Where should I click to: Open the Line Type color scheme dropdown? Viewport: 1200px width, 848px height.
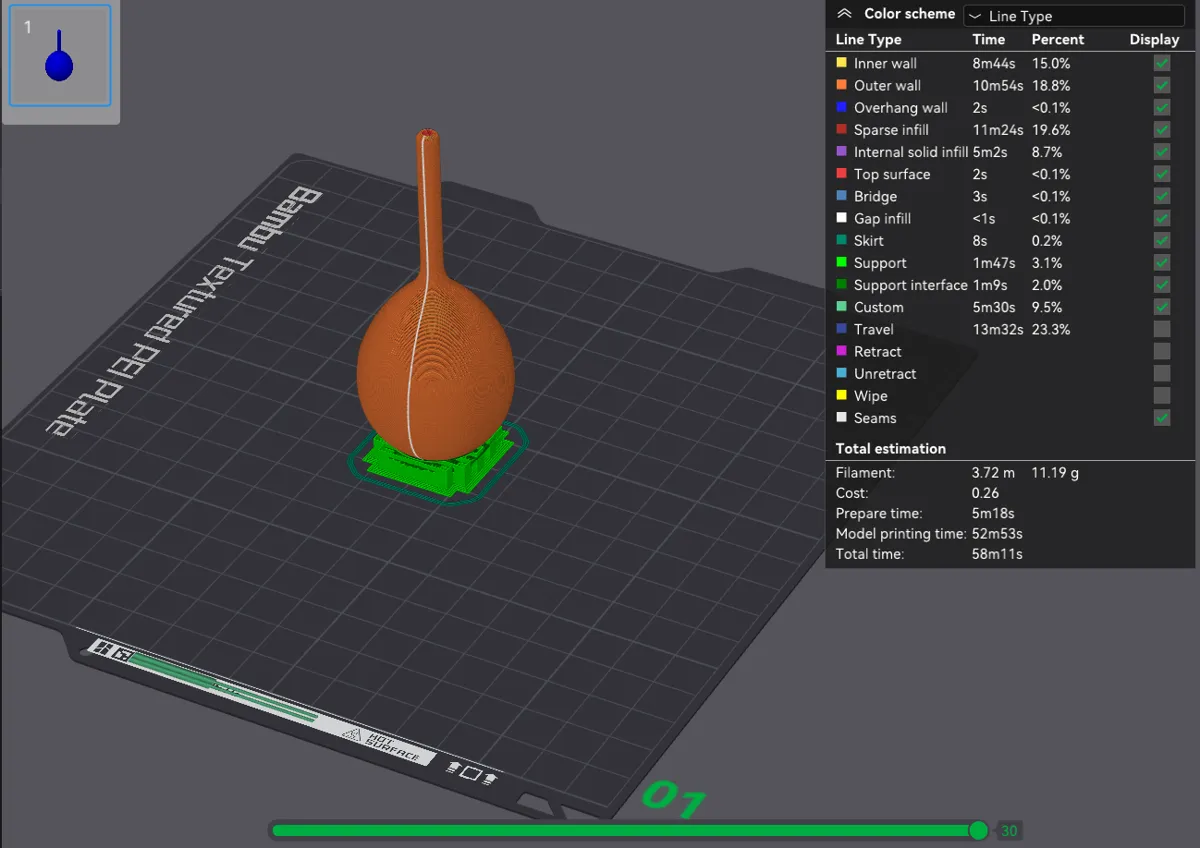tap(1074, 16)
